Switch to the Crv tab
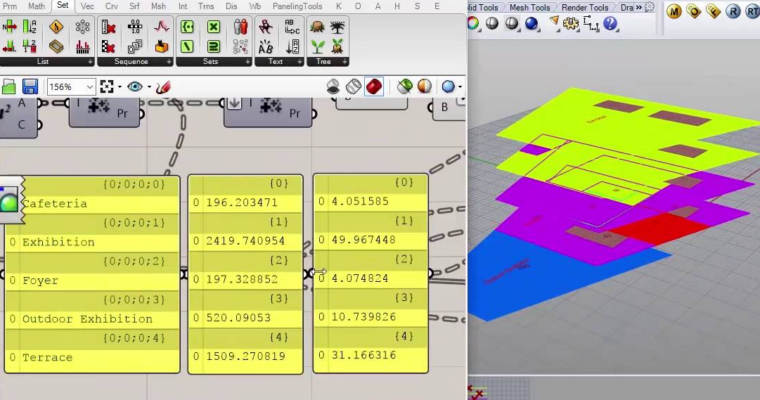This screenshot has width=760, height=400. click(111, 6)
